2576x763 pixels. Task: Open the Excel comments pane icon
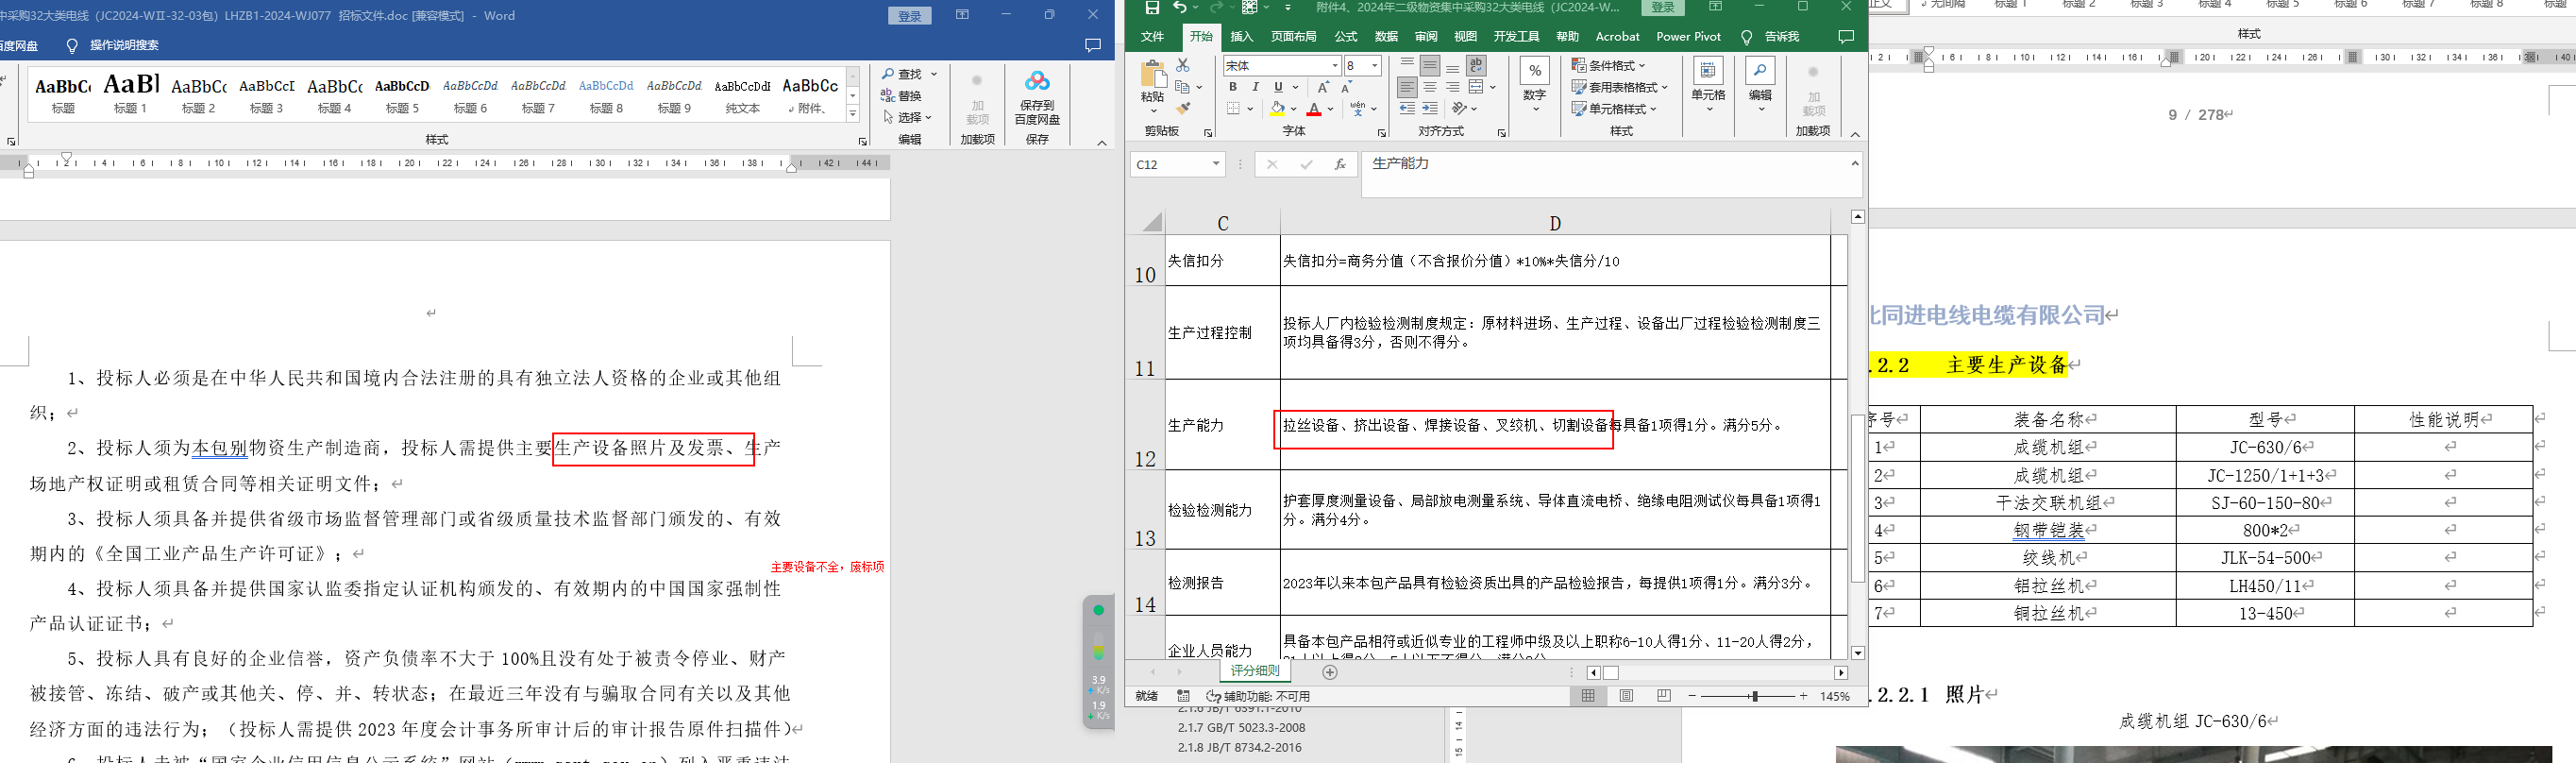(x=1846, y=37)
